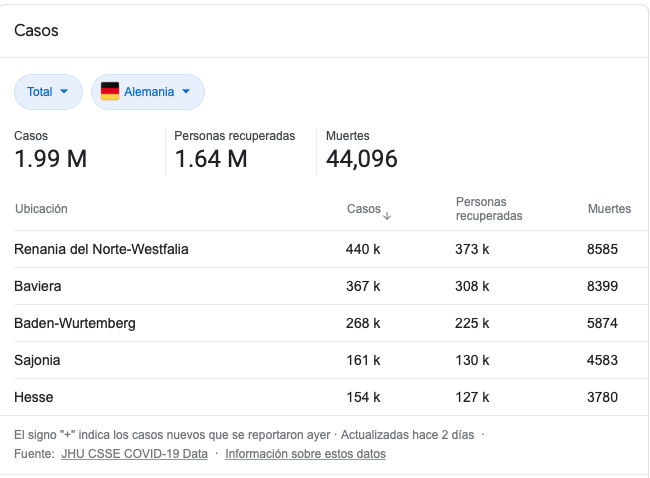
Task: Sort by the Casos column arrow
Action: tap(387, 216)
